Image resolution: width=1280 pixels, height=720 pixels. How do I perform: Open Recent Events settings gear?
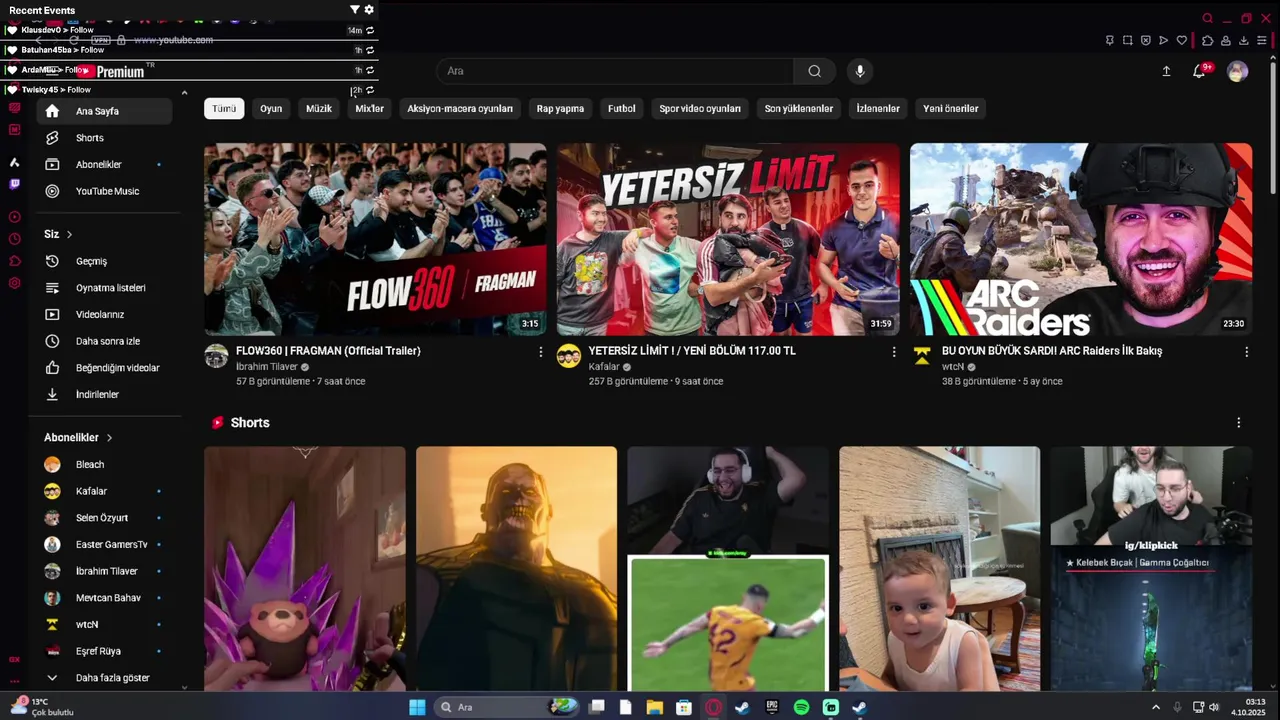point(369,10)
